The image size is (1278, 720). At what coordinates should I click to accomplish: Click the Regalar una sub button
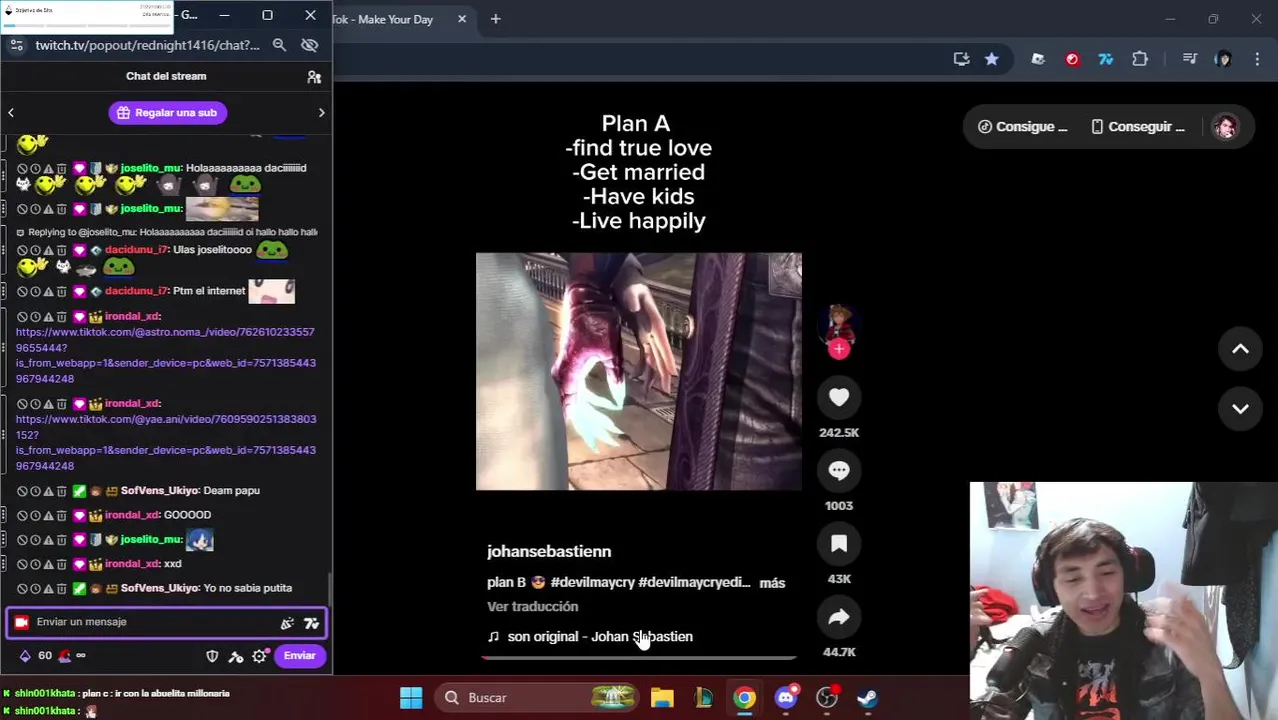tap(168, 113)
